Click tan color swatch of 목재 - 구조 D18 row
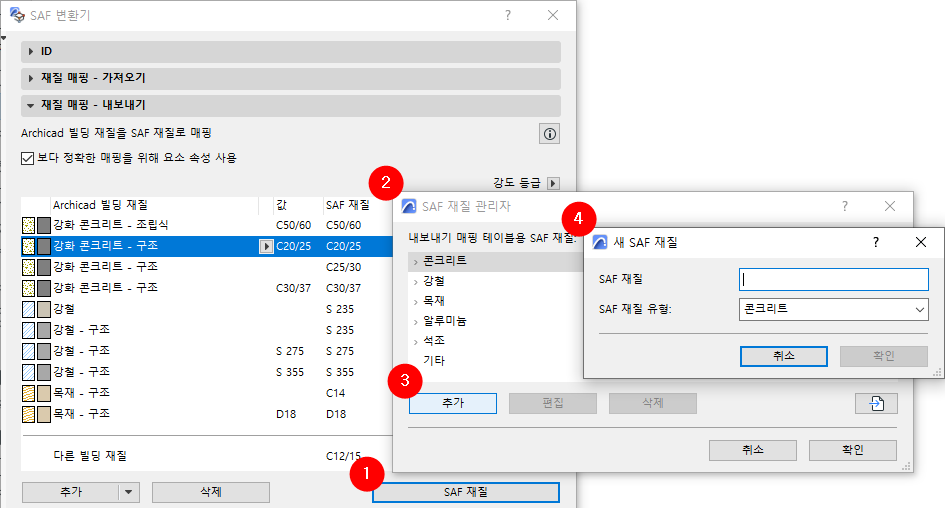Image resolution: width=945 pixels, height=508 pixels. 44,414
